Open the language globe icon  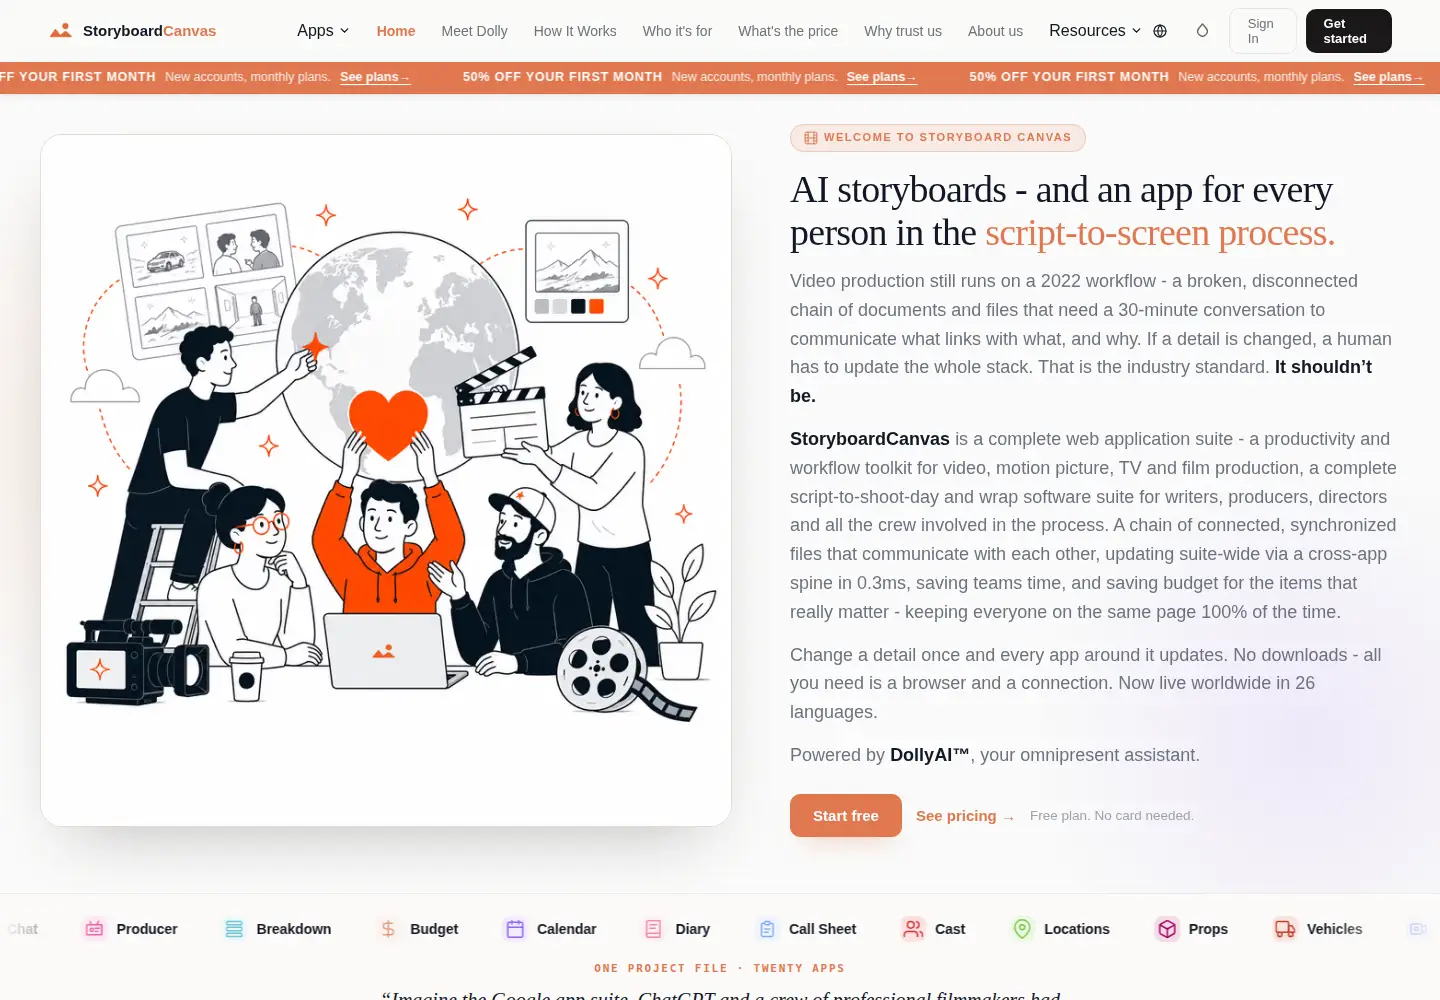1160,31
